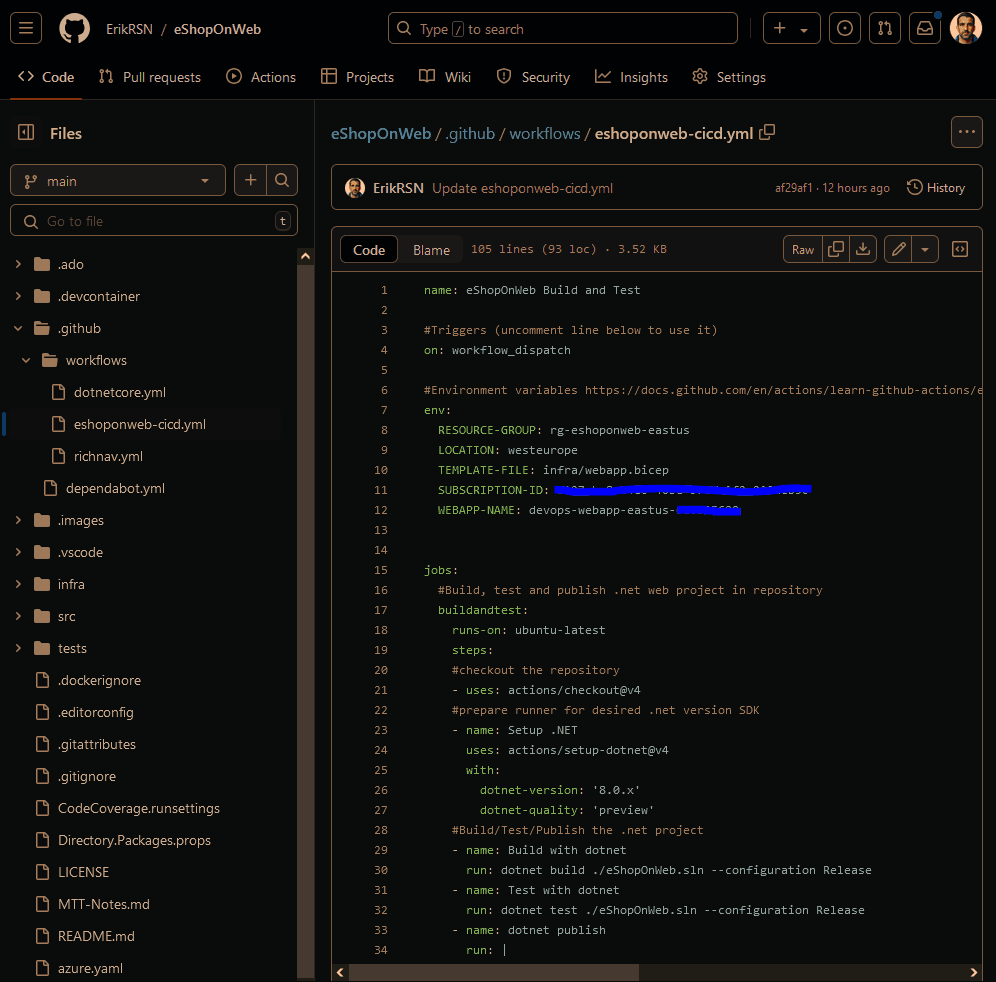Open the main branch selector dropdown
The height and width of the screenshot is (982, 996).
coord(118,181)
